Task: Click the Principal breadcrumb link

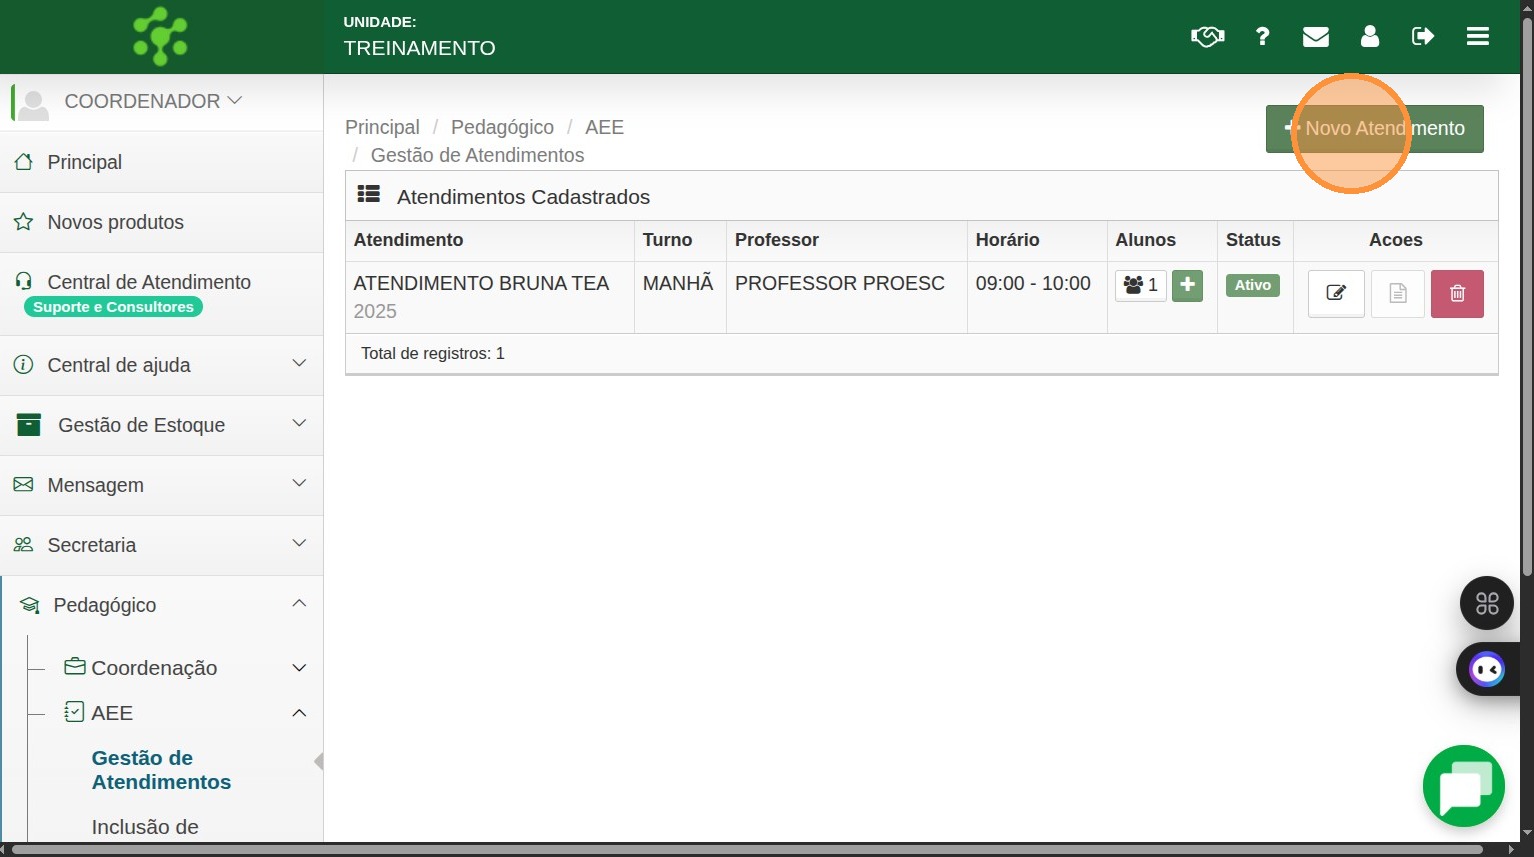Action: [382, 127]
